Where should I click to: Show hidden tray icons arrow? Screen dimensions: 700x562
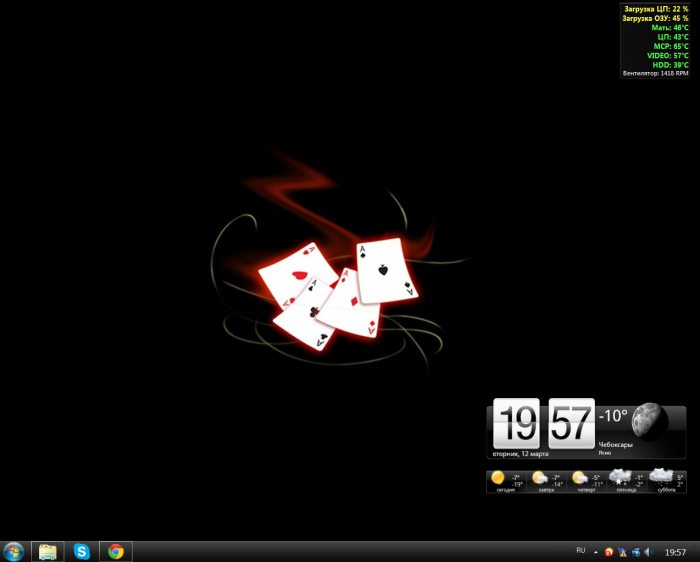tap(596, 552)
